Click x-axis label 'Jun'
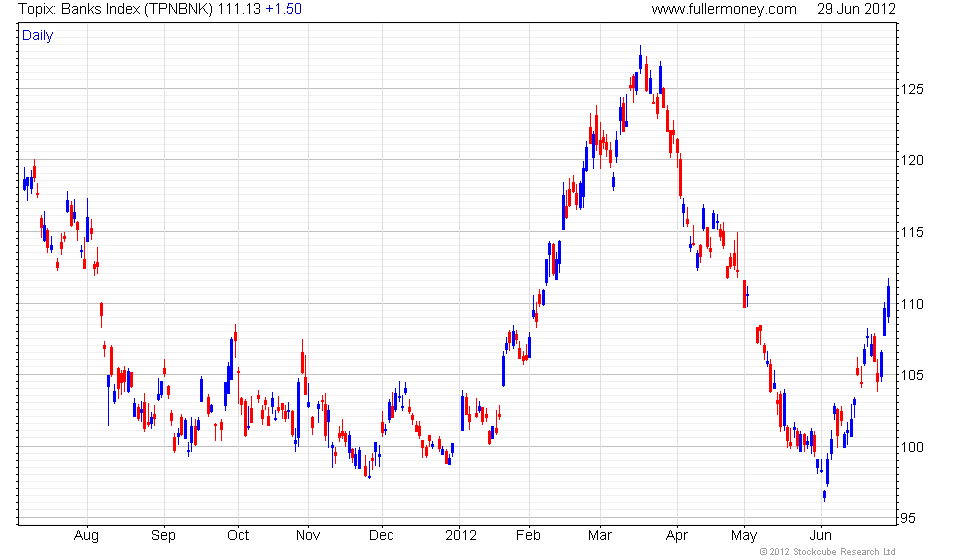This screenshot has width=980, height=560. (821, 536)
